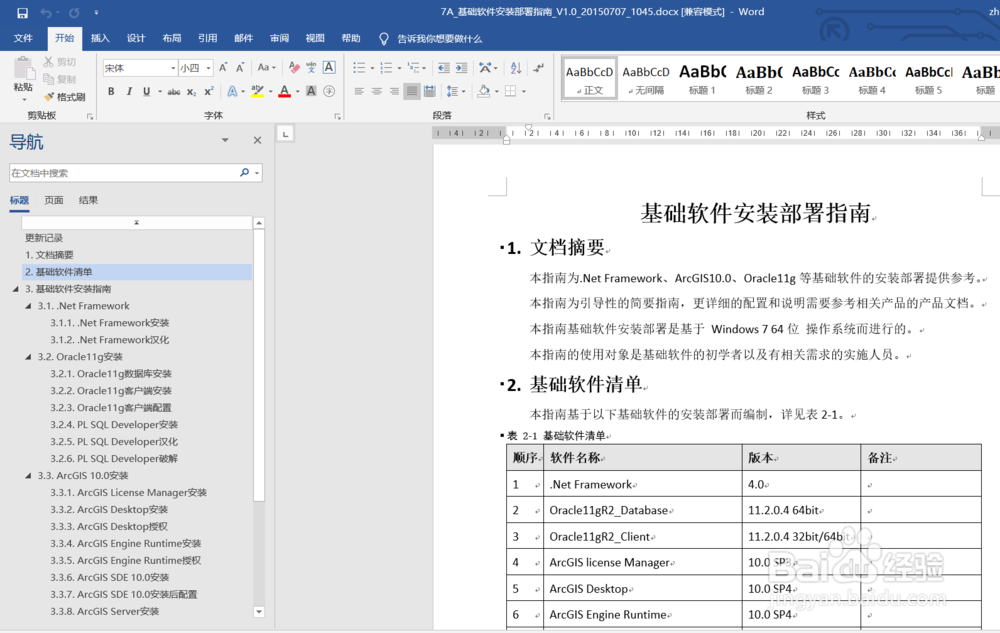
Task: Toggle italic formatting
Action: pos(129,92)
